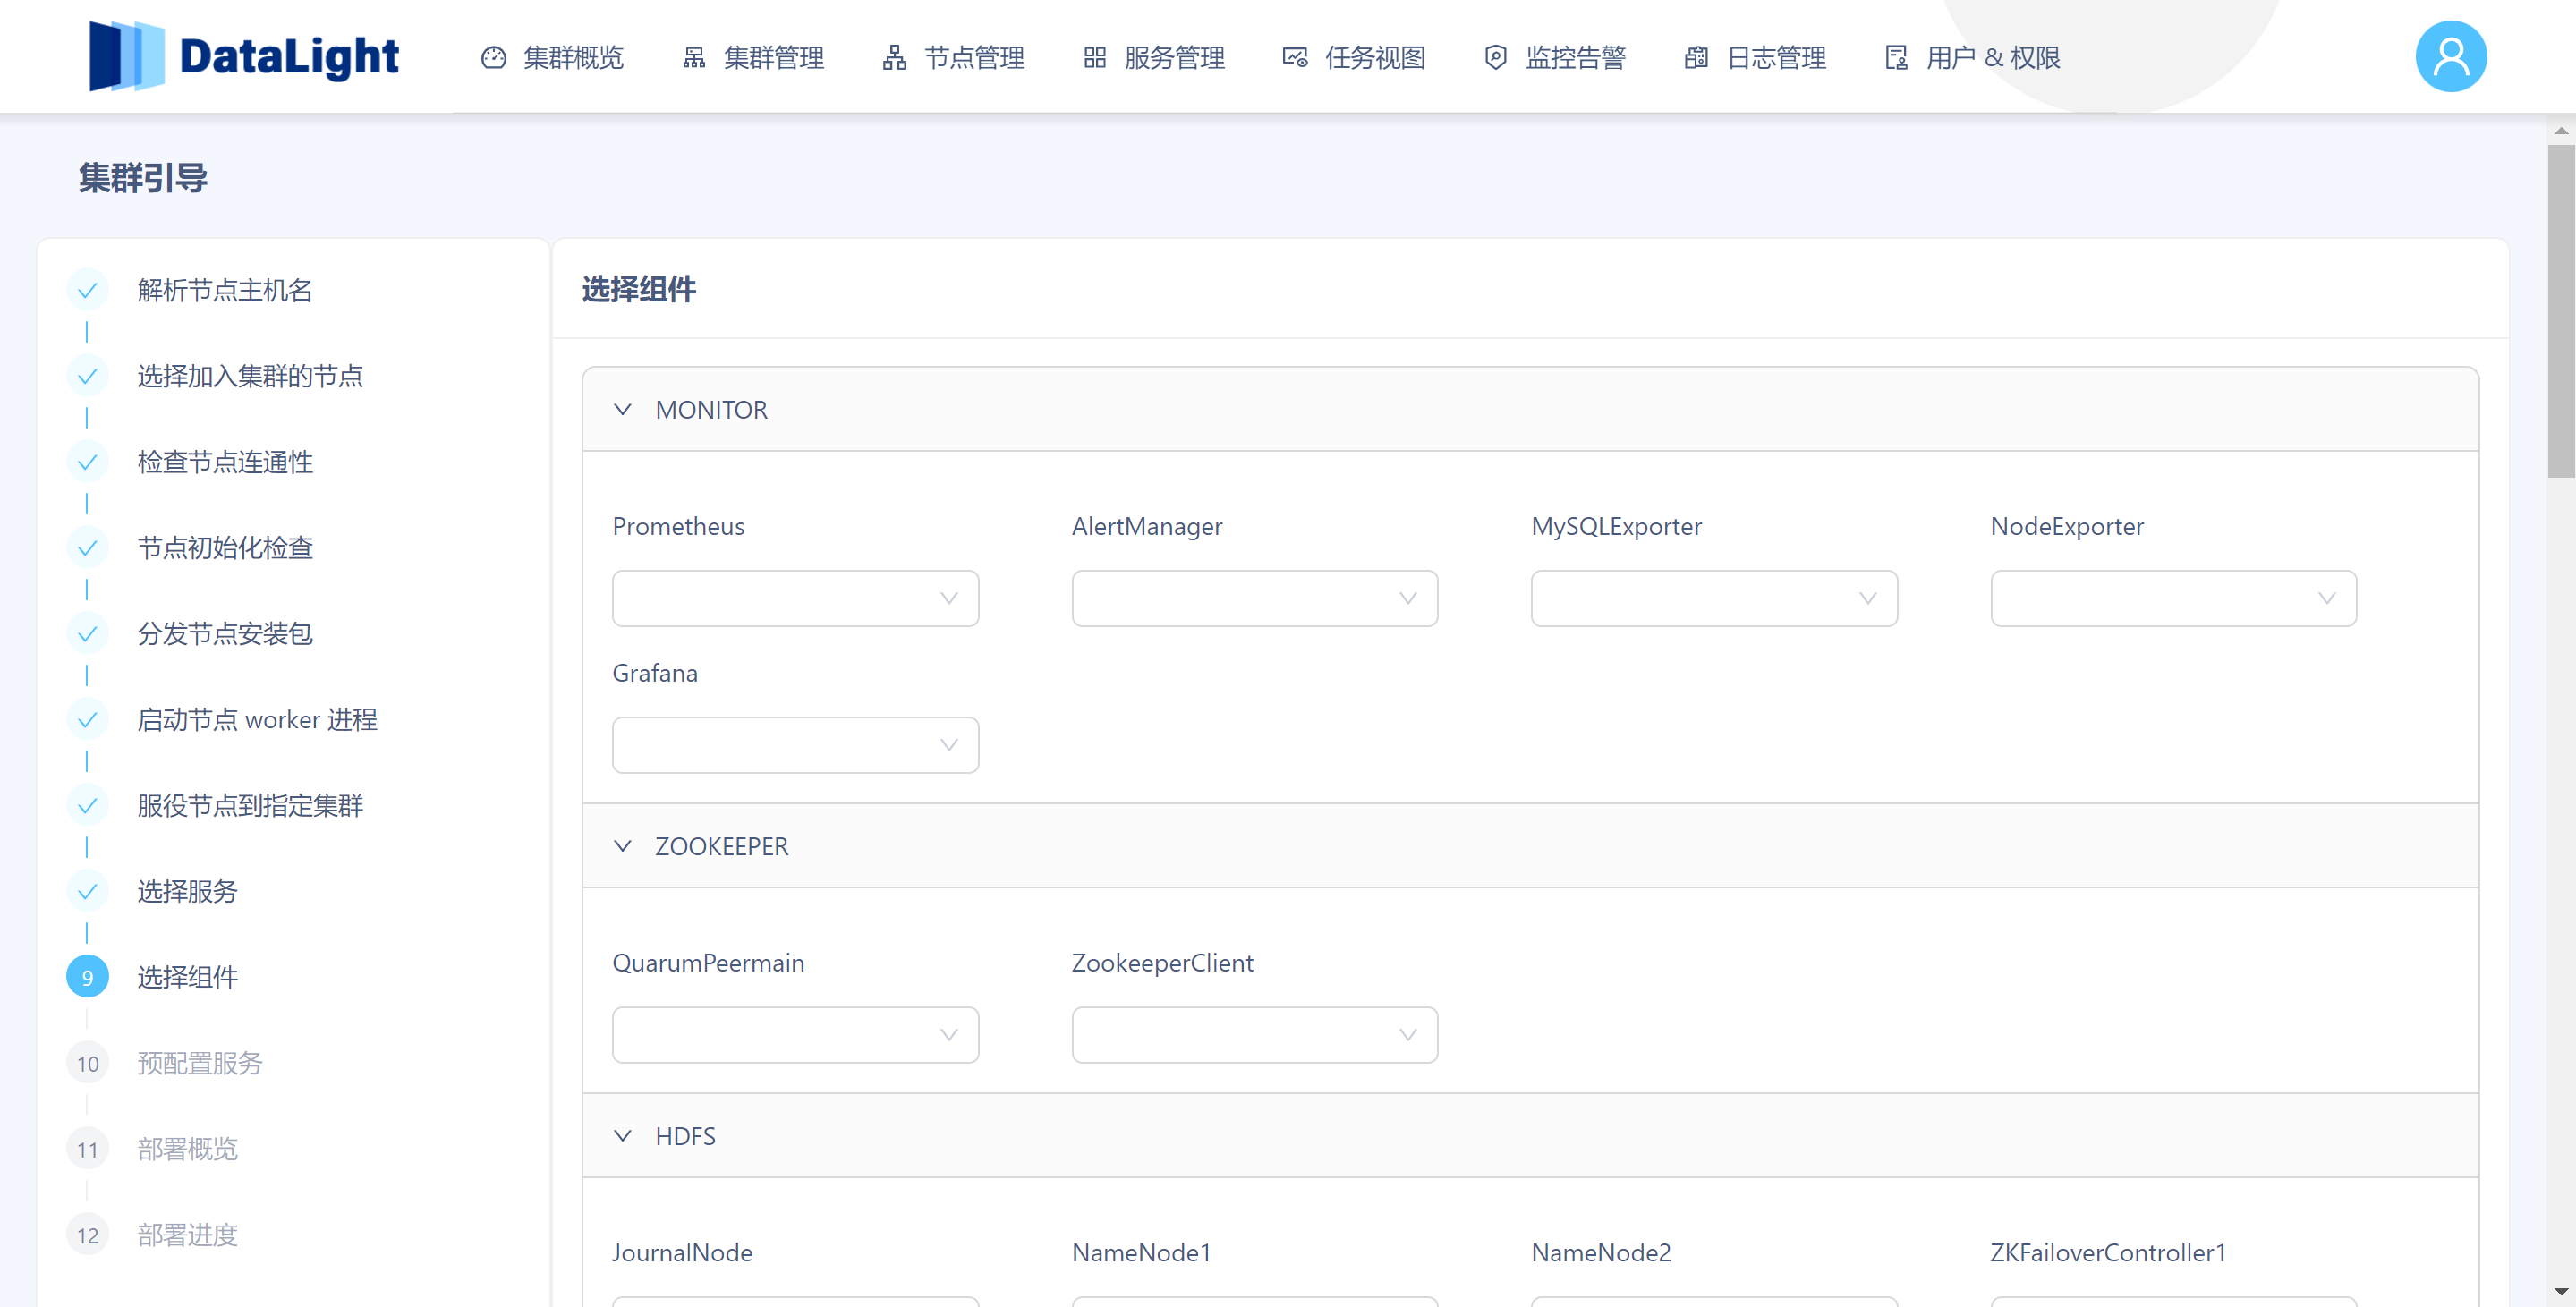This screenshot has width=2576, height=1307.
Task: Click the 监控告警 shield icon
Action: (1495, 58)
